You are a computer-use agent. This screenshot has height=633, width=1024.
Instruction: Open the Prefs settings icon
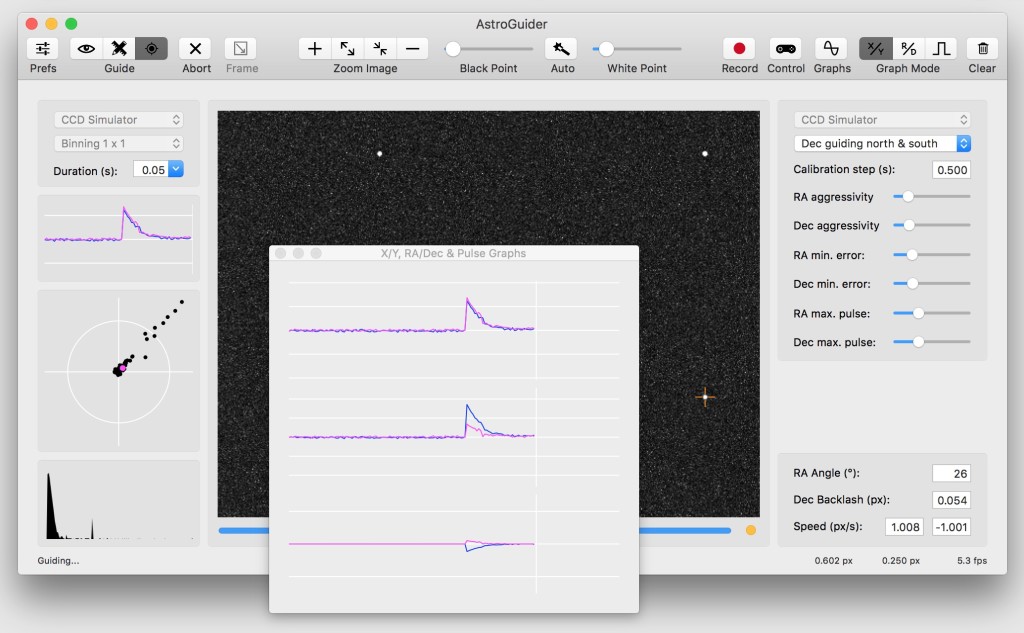point(42,48)
